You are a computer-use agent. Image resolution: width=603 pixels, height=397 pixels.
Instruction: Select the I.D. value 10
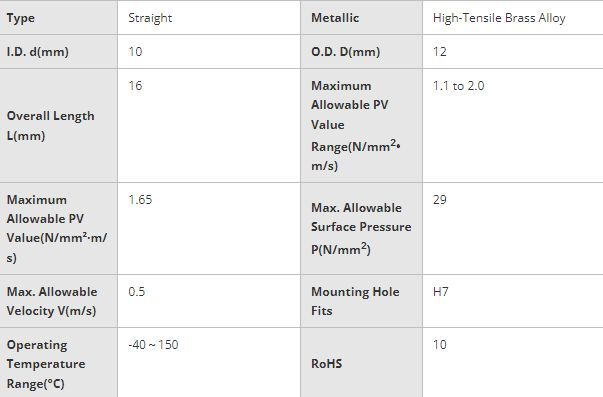[x=135, y=52]
